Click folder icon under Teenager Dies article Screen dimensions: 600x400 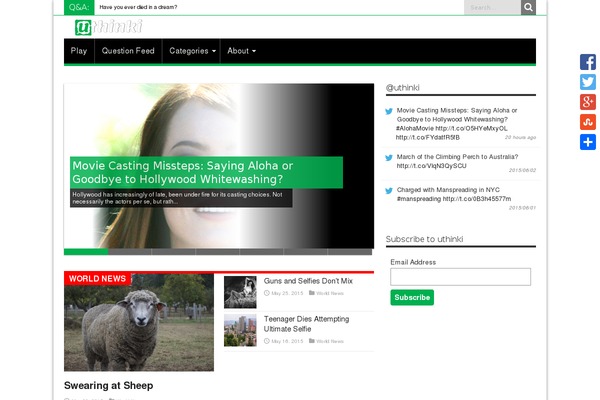tap(311, 341)
